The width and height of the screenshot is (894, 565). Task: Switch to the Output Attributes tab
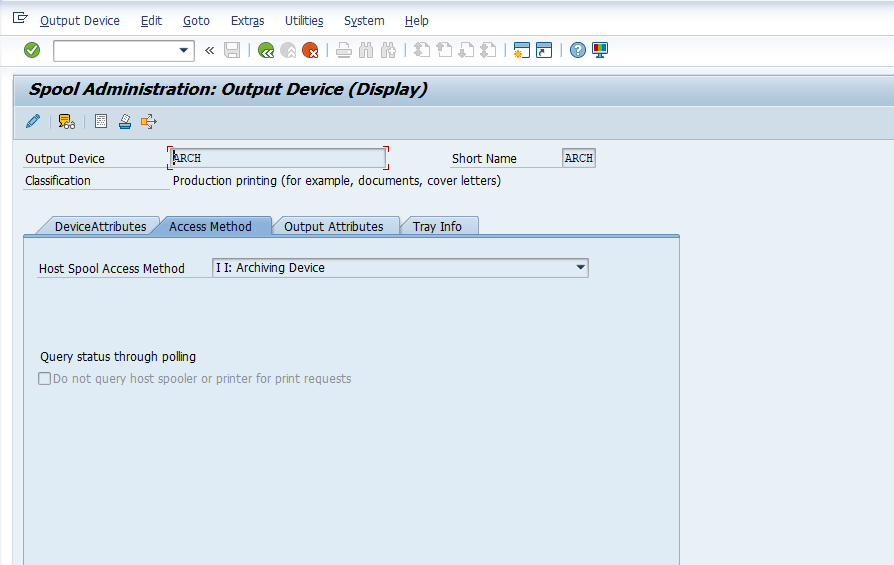pyautogui.click(x=334, y=226)
